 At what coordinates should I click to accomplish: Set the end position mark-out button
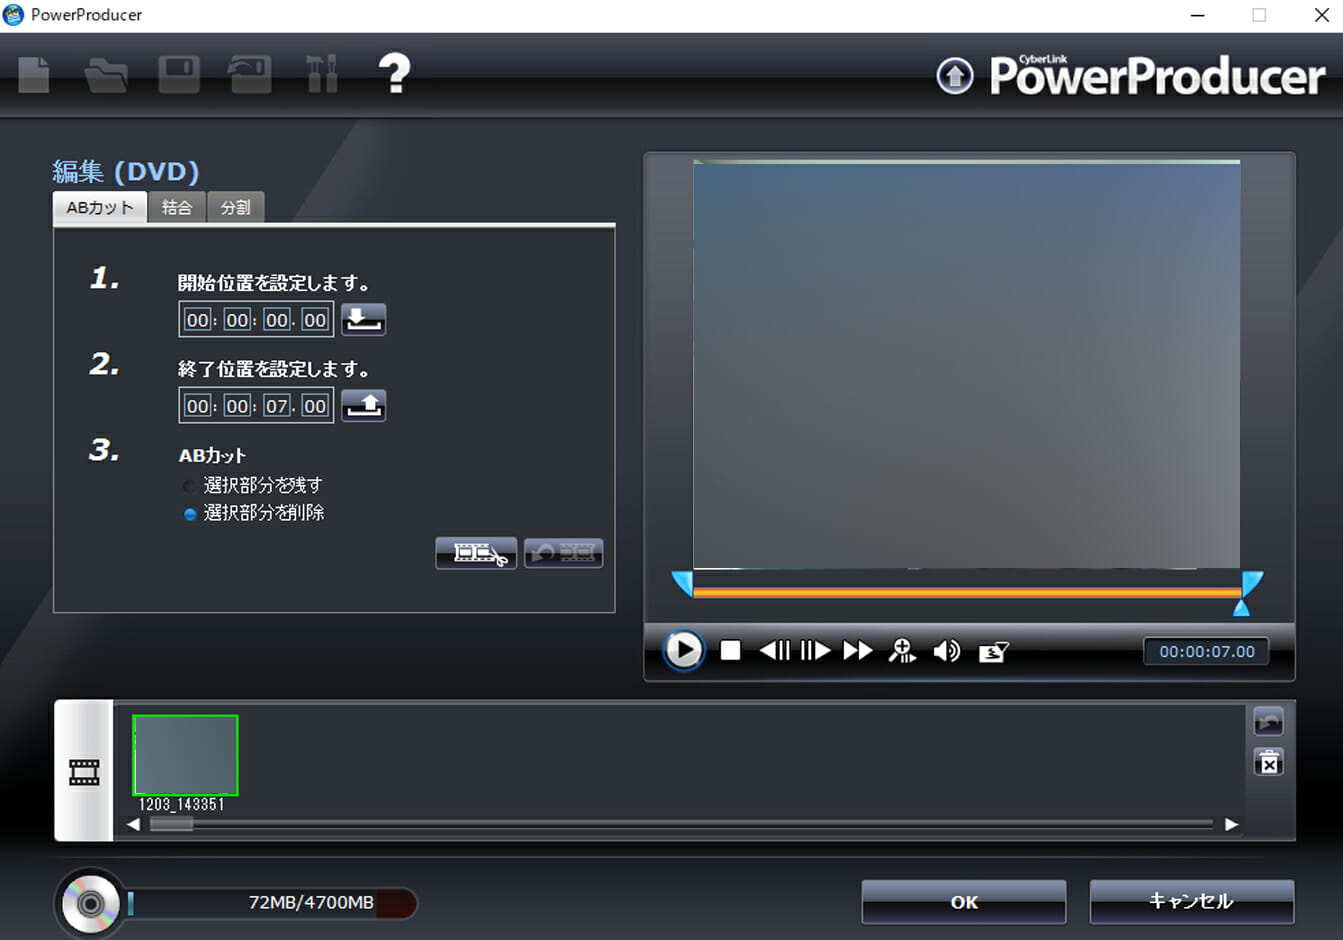(364, 406)
